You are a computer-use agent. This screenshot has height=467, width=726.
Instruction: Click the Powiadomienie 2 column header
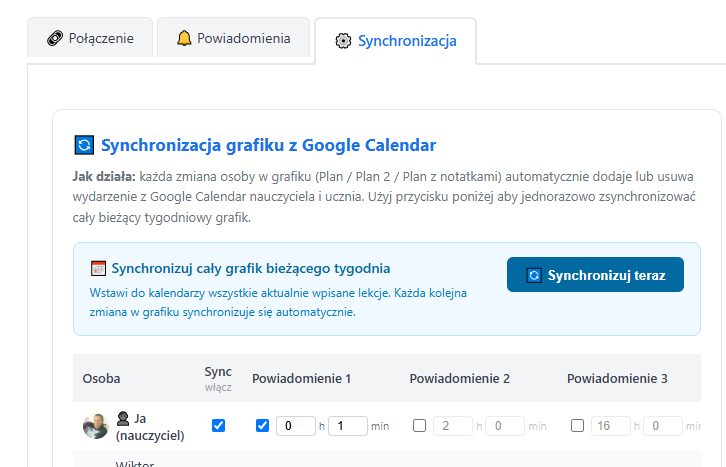pyautogui.click(x=459, y=379)
